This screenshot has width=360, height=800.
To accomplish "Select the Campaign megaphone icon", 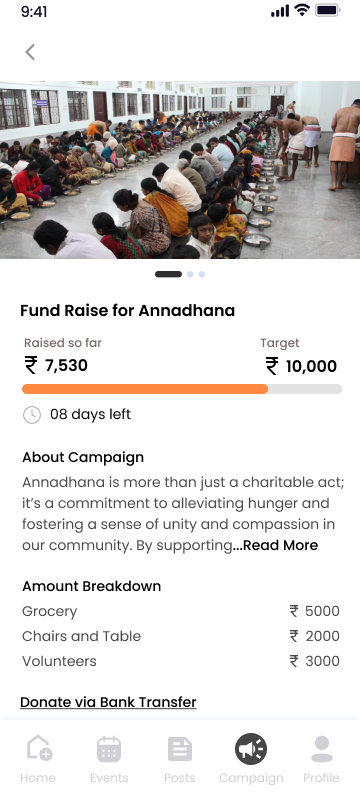I will (251, 749).
